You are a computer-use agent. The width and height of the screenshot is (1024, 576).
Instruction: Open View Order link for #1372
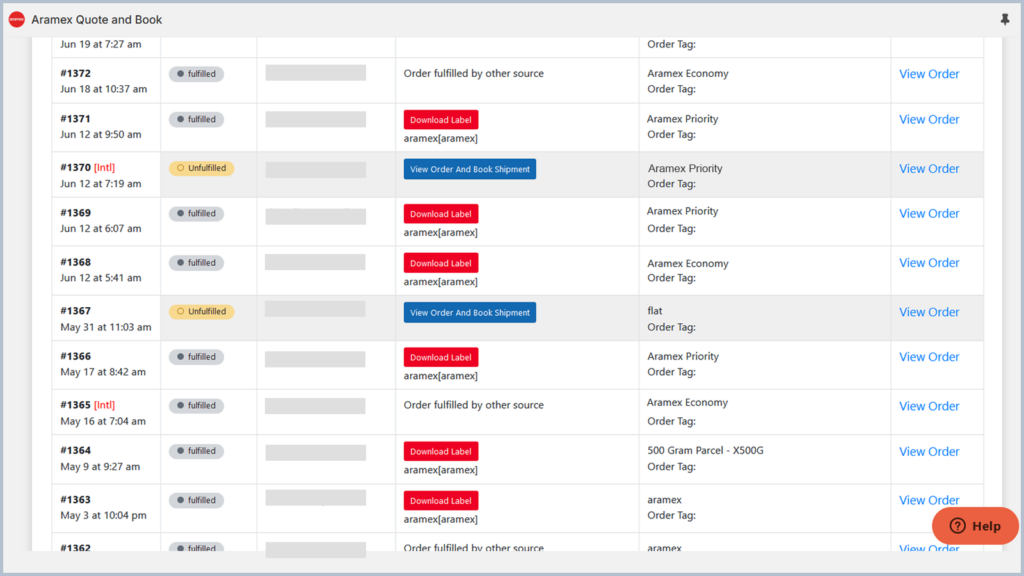929,74
